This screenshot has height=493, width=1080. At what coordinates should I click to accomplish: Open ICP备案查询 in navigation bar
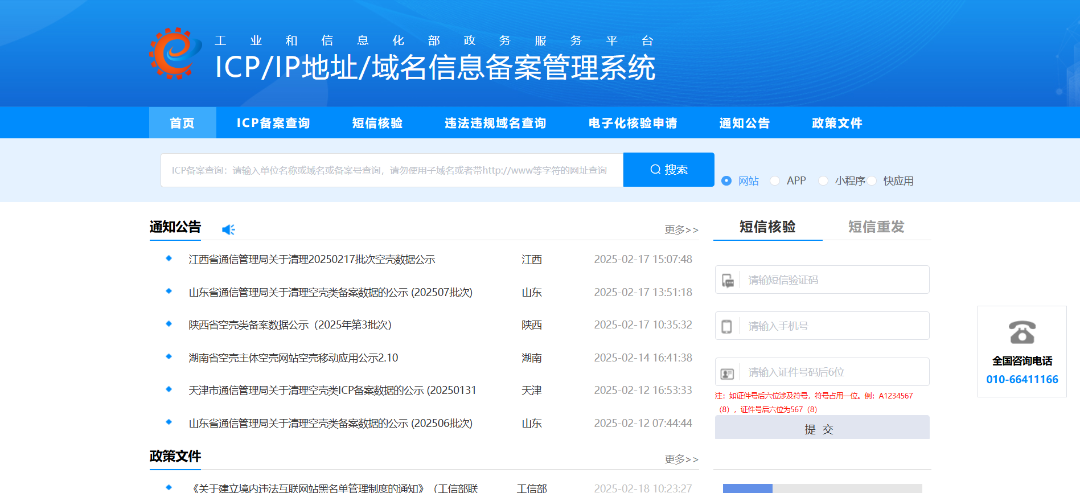pyautogui.click(x=273, y=123)
